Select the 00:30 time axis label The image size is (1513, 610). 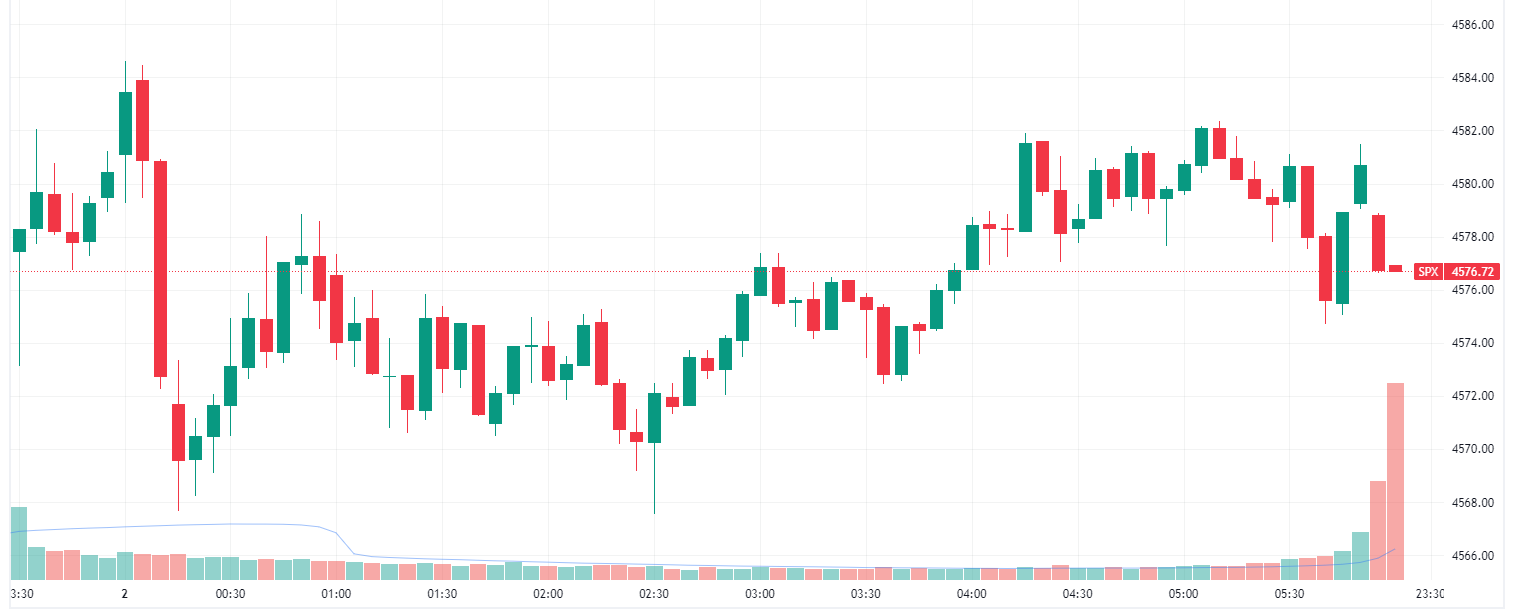(x=230, y=593)
